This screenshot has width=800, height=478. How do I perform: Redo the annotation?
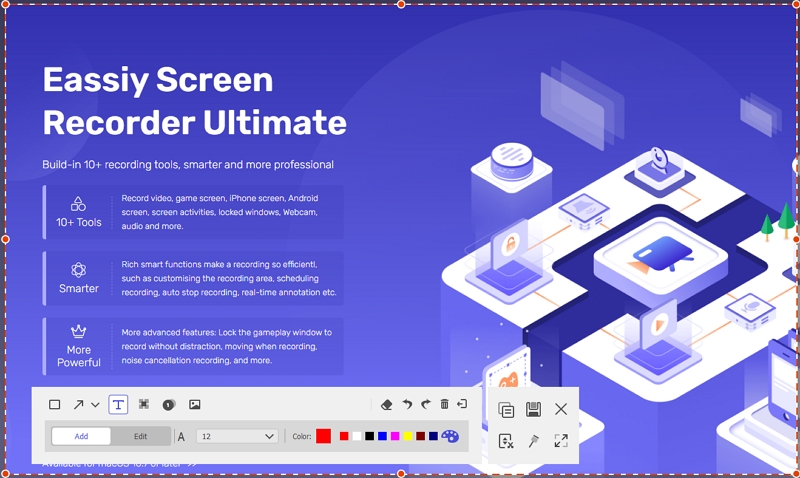426,405
